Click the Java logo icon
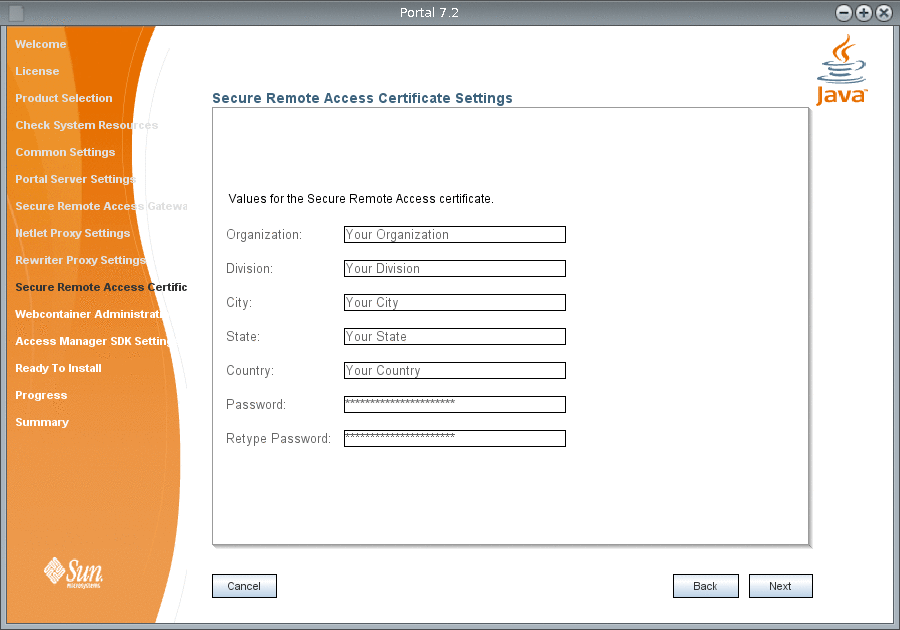The width and height of the screenshot is (900, 630). coord(841,69)
